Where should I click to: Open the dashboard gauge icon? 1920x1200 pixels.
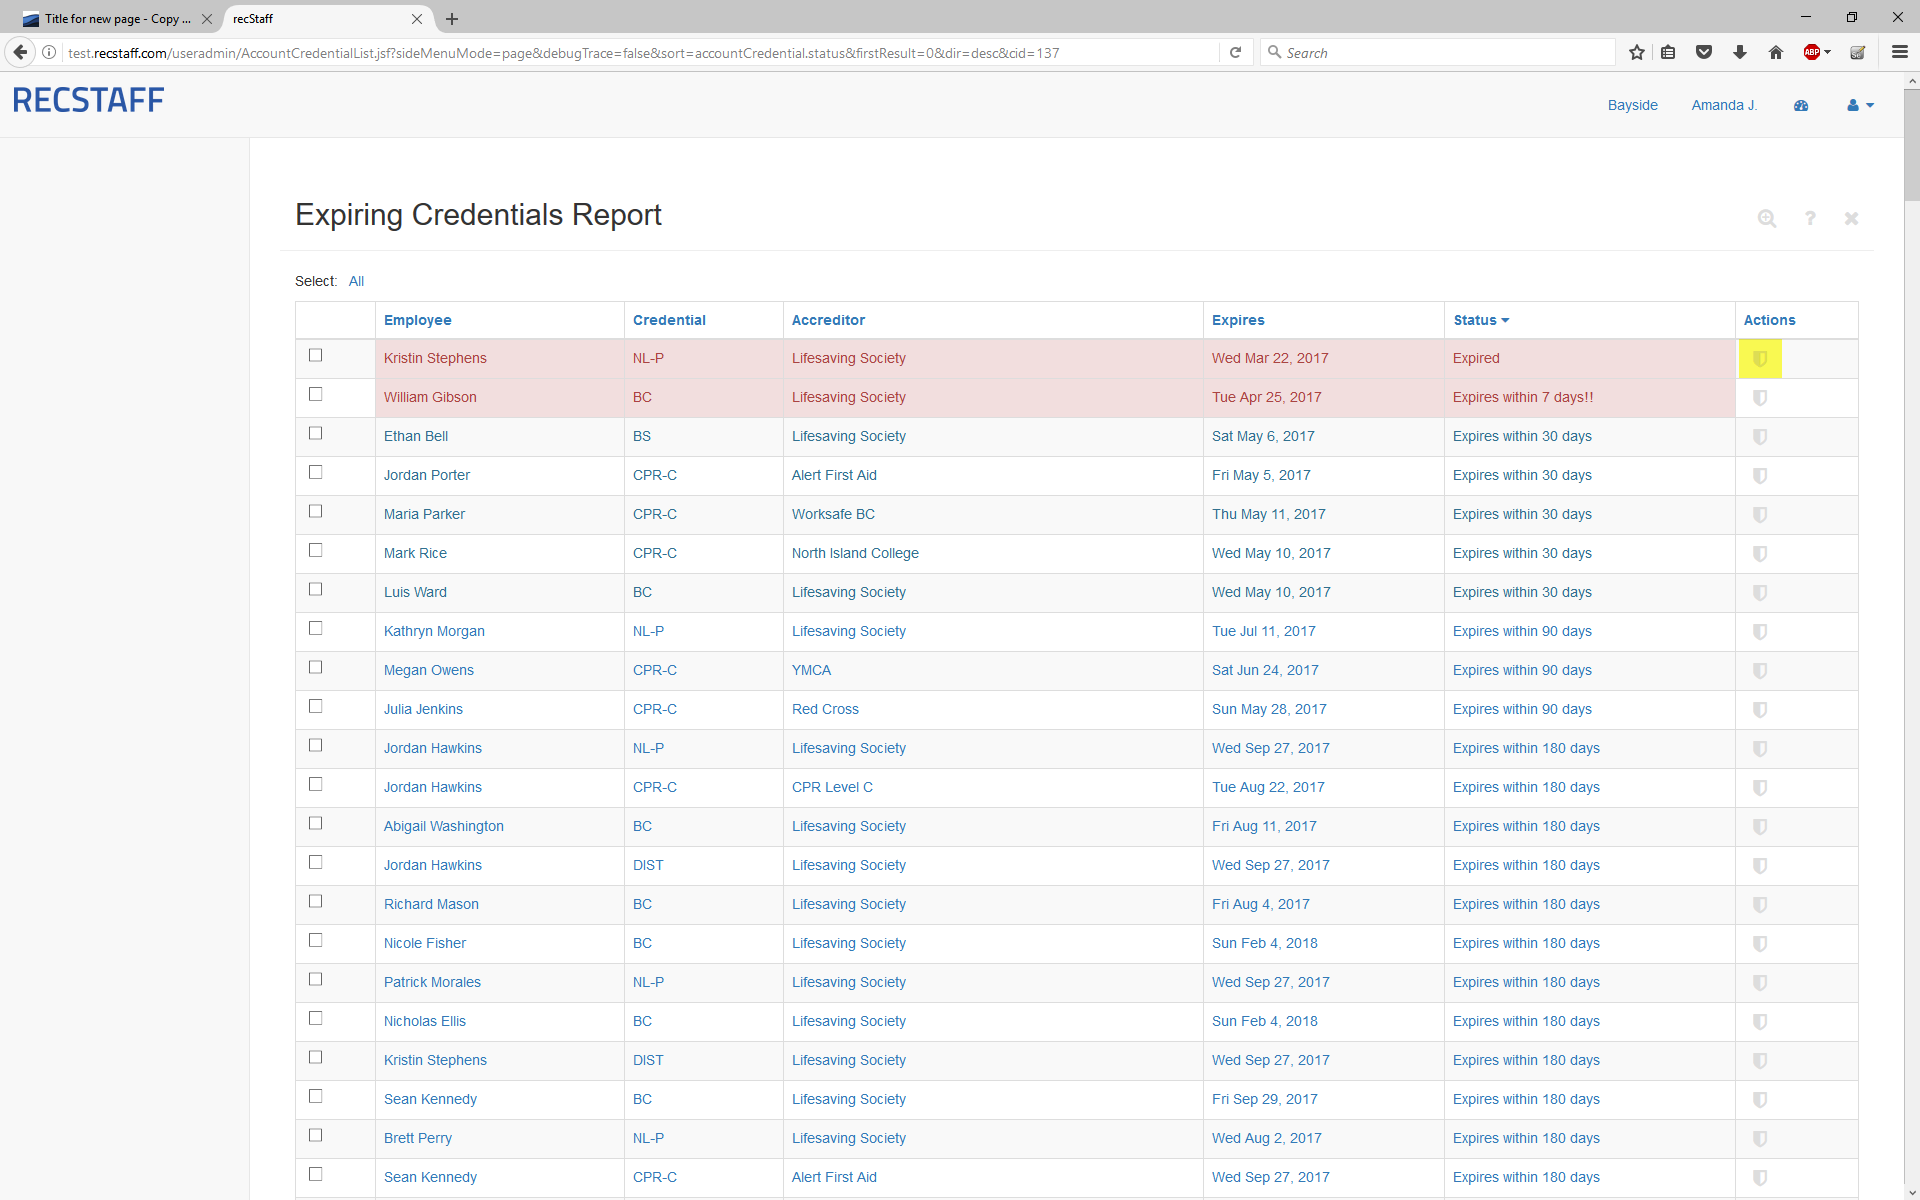pos(1801,105)
